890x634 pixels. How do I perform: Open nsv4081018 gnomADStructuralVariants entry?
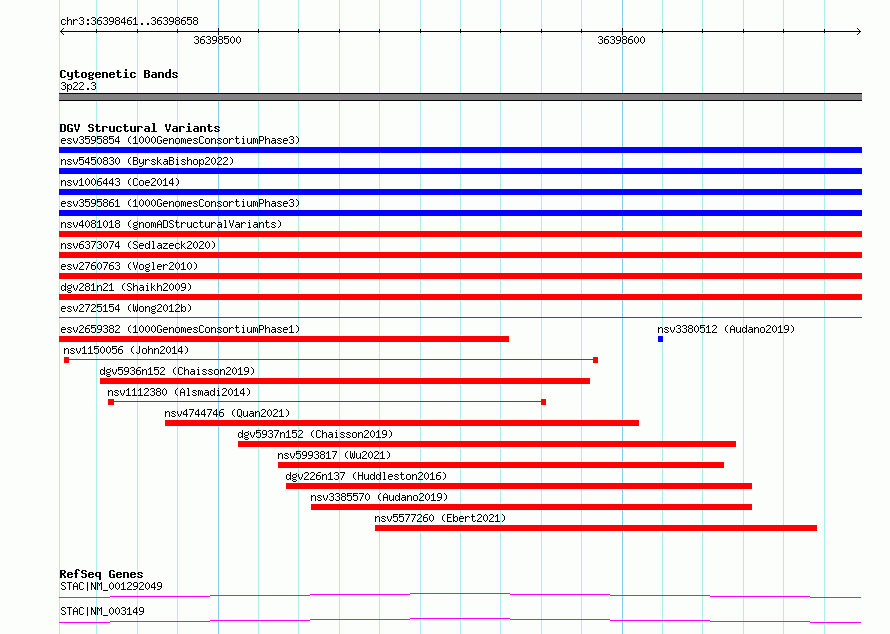[x=460, y=234]
